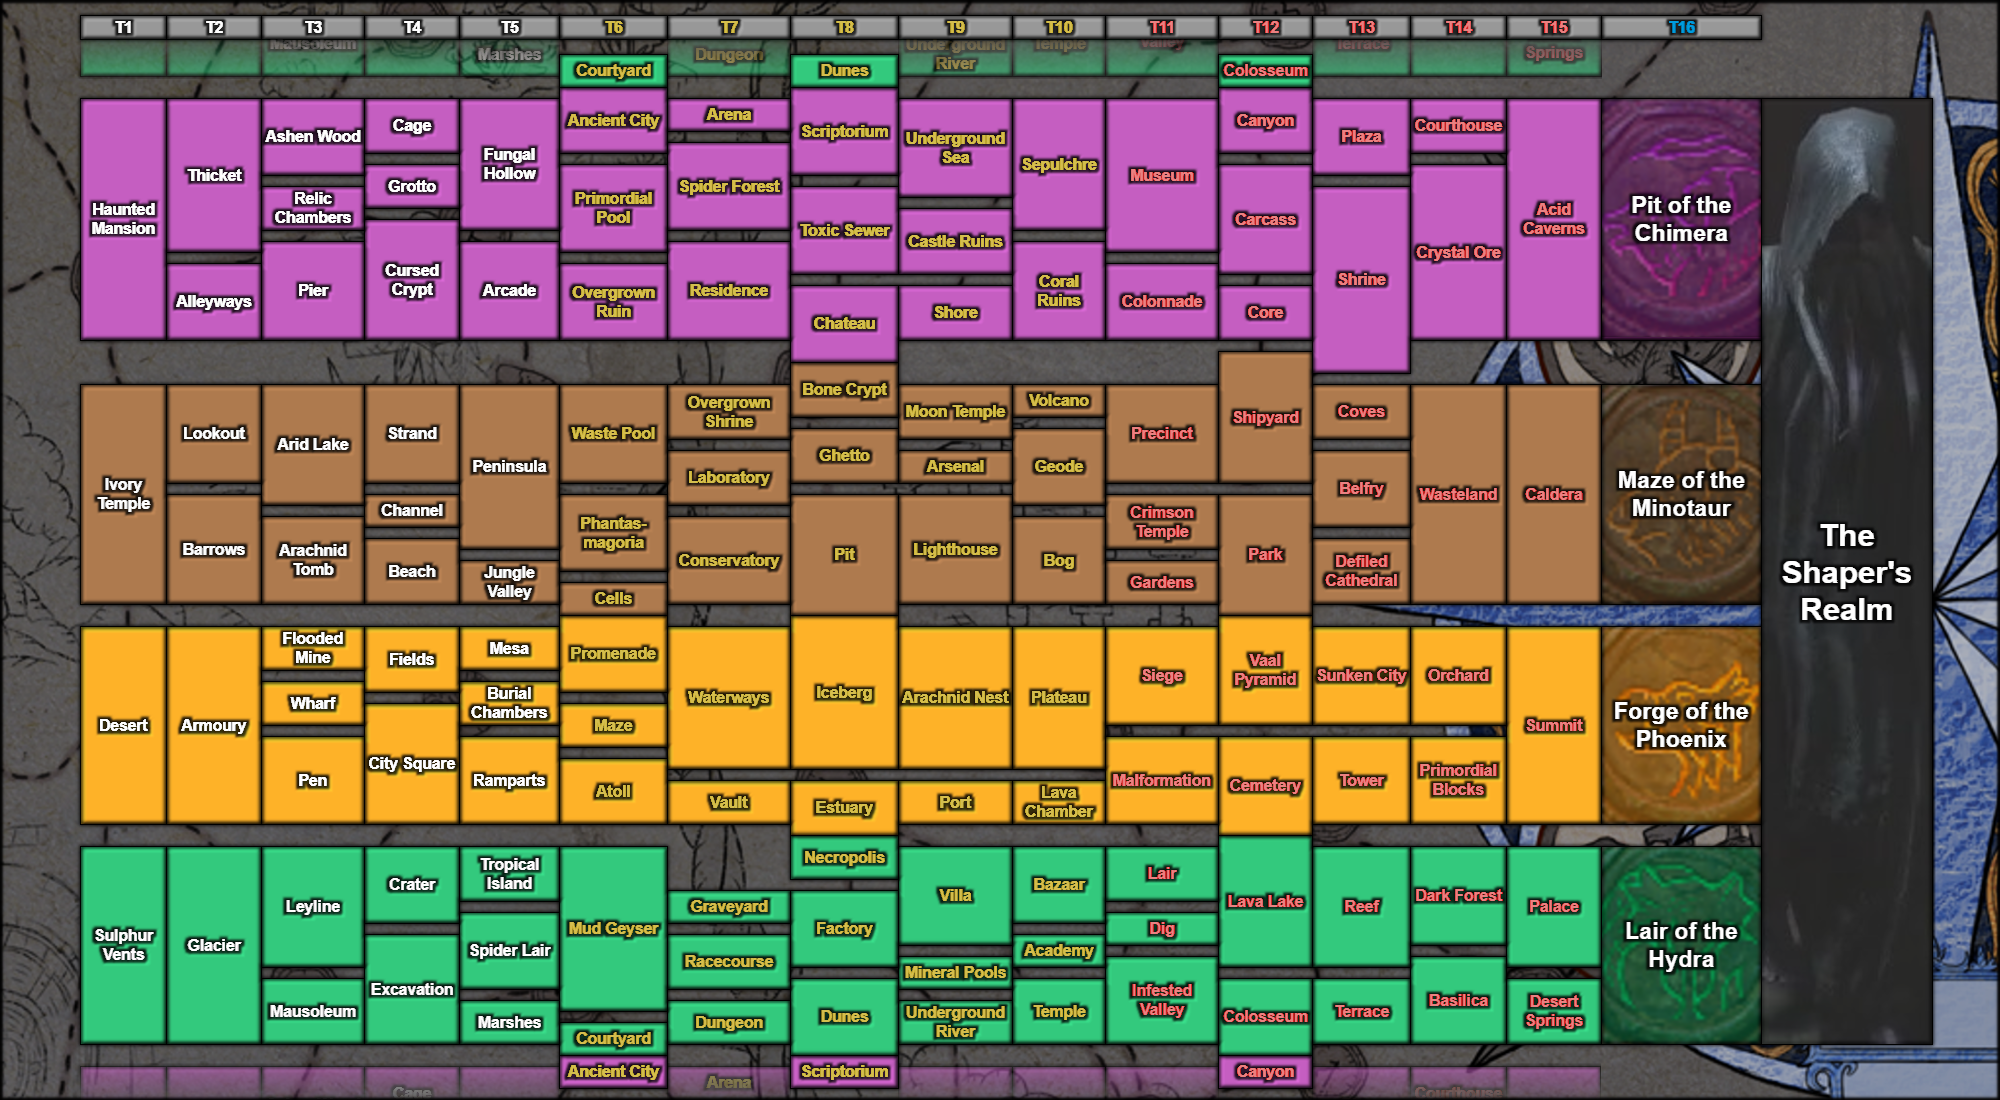
Task: Select the T8 tier header
Action: 844,27
